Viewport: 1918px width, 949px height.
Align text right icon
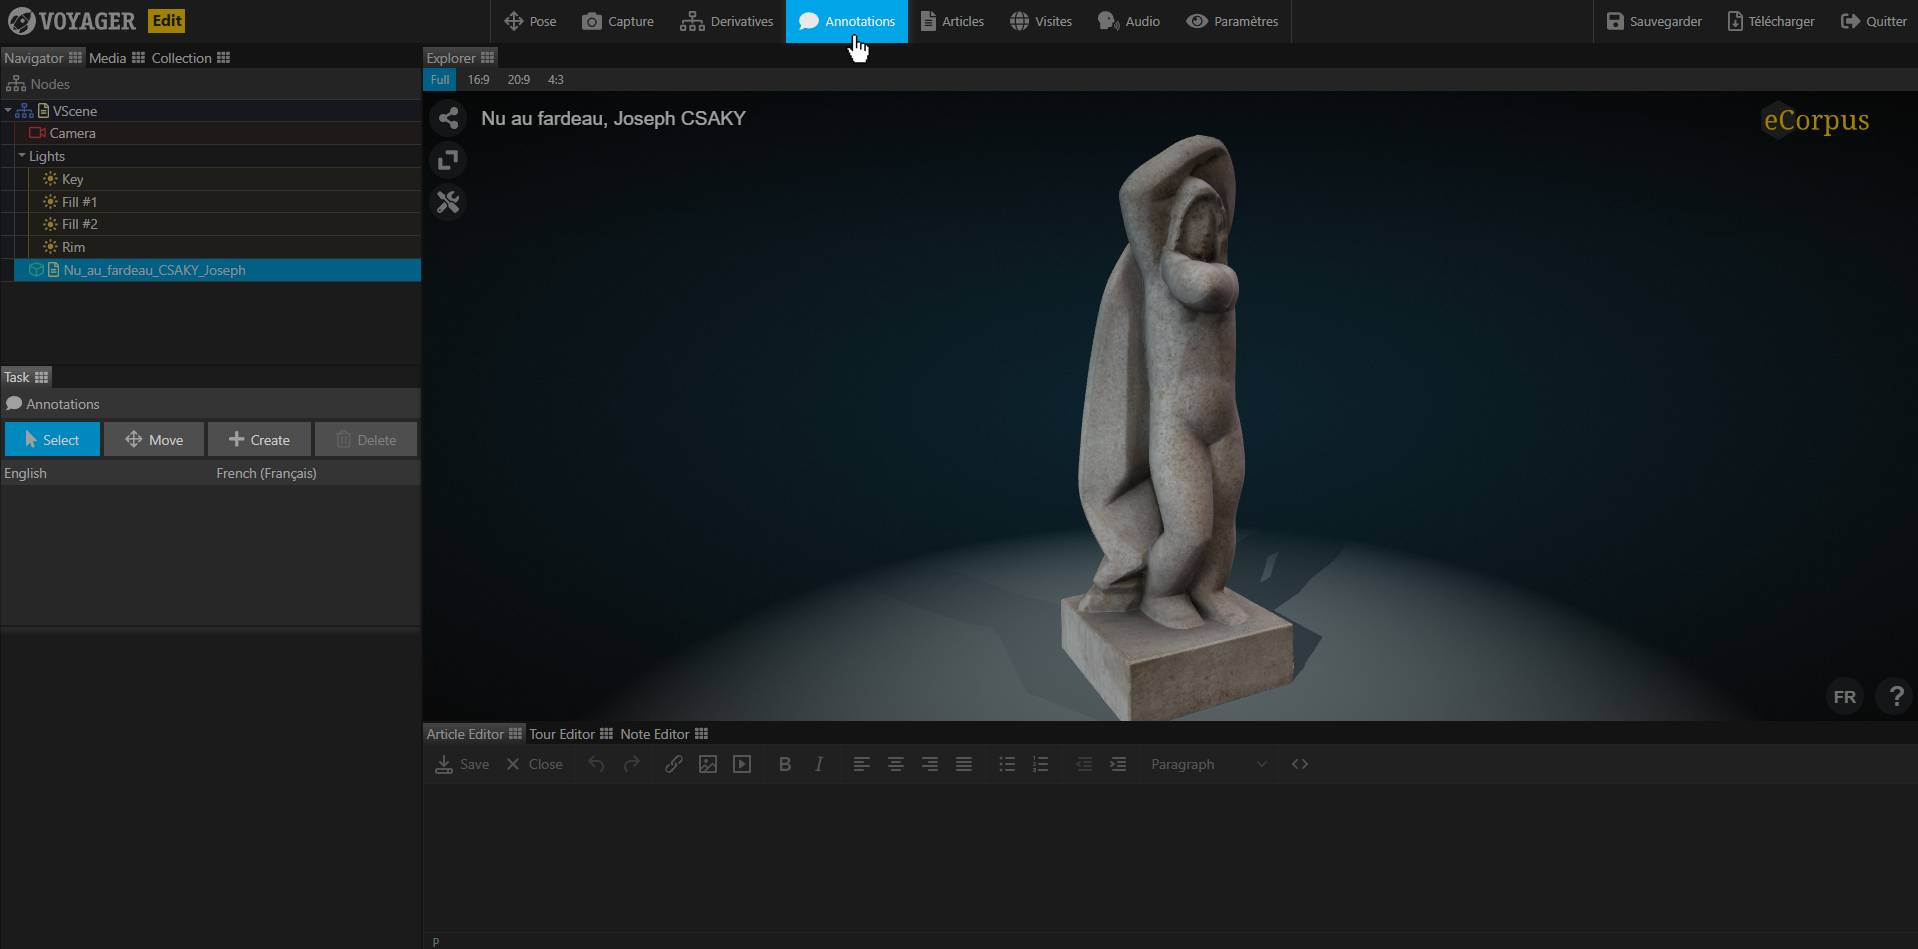930,764
